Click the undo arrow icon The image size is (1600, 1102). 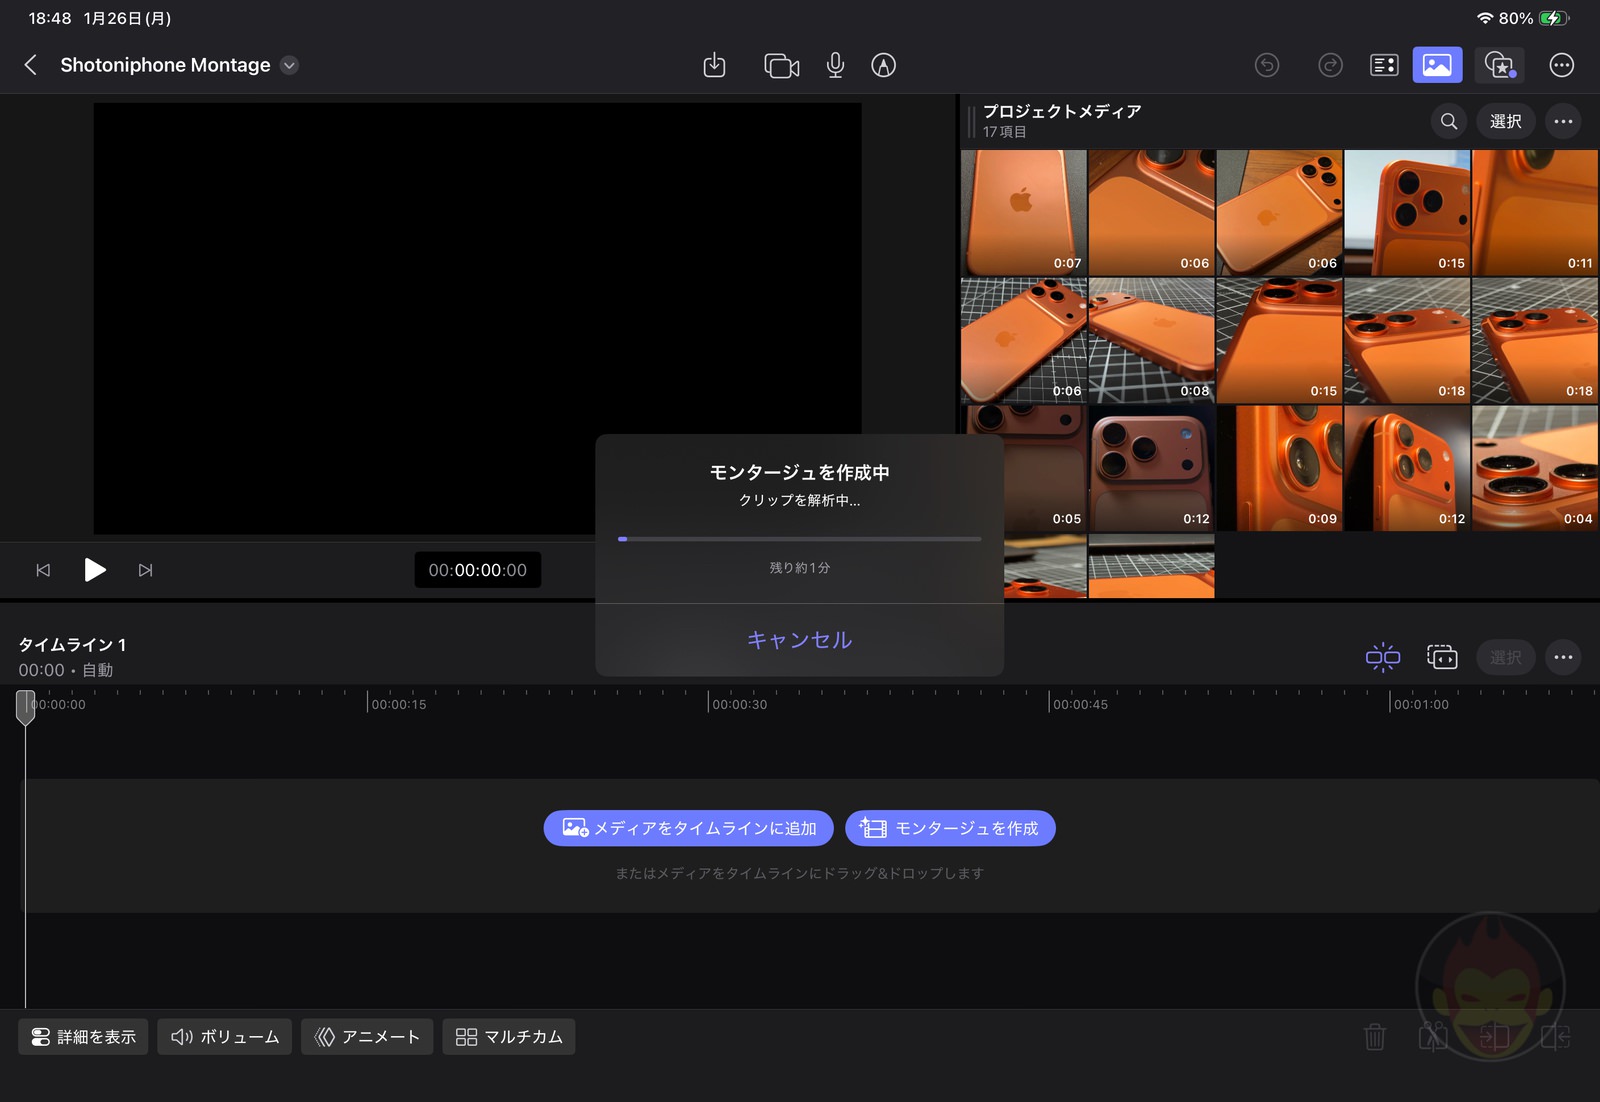tap(1267, 65)
